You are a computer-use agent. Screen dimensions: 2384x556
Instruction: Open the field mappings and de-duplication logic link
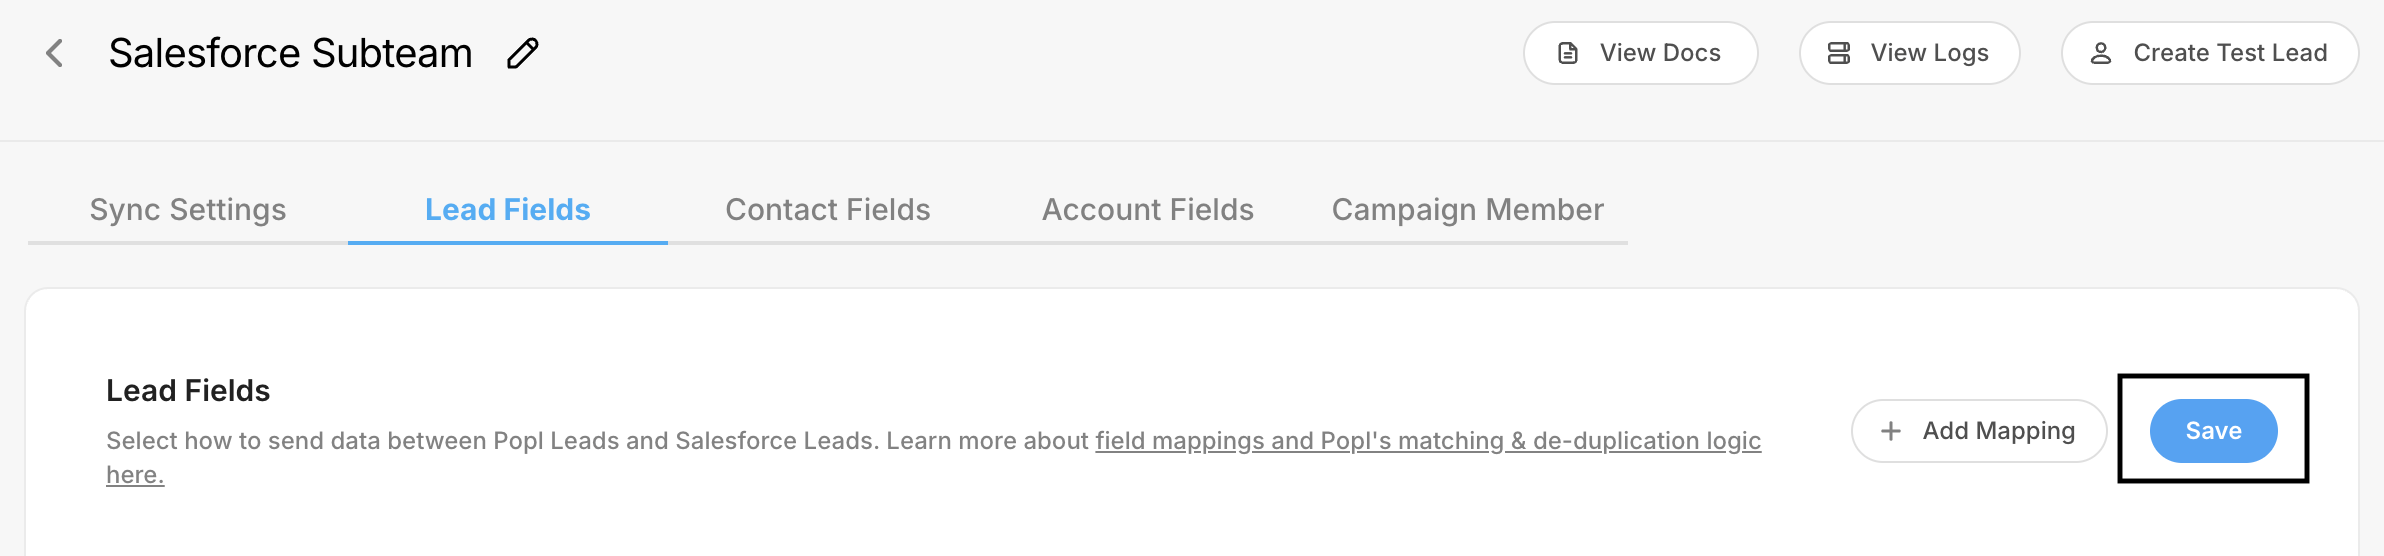1428,441
